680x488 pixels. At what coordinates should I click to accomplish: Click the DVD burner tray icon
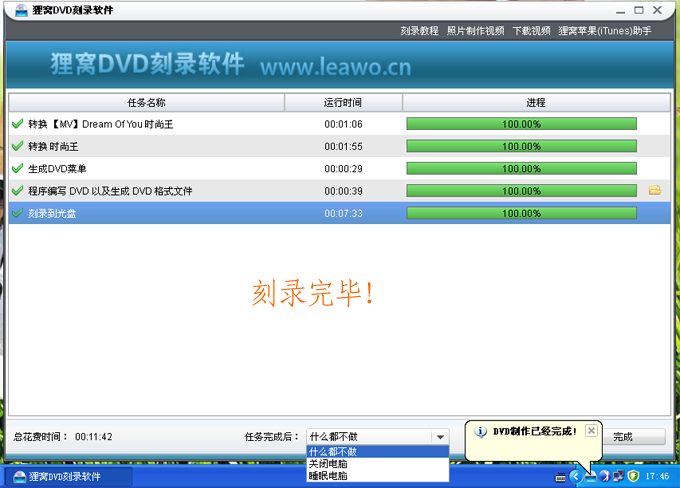click(590, 477)
